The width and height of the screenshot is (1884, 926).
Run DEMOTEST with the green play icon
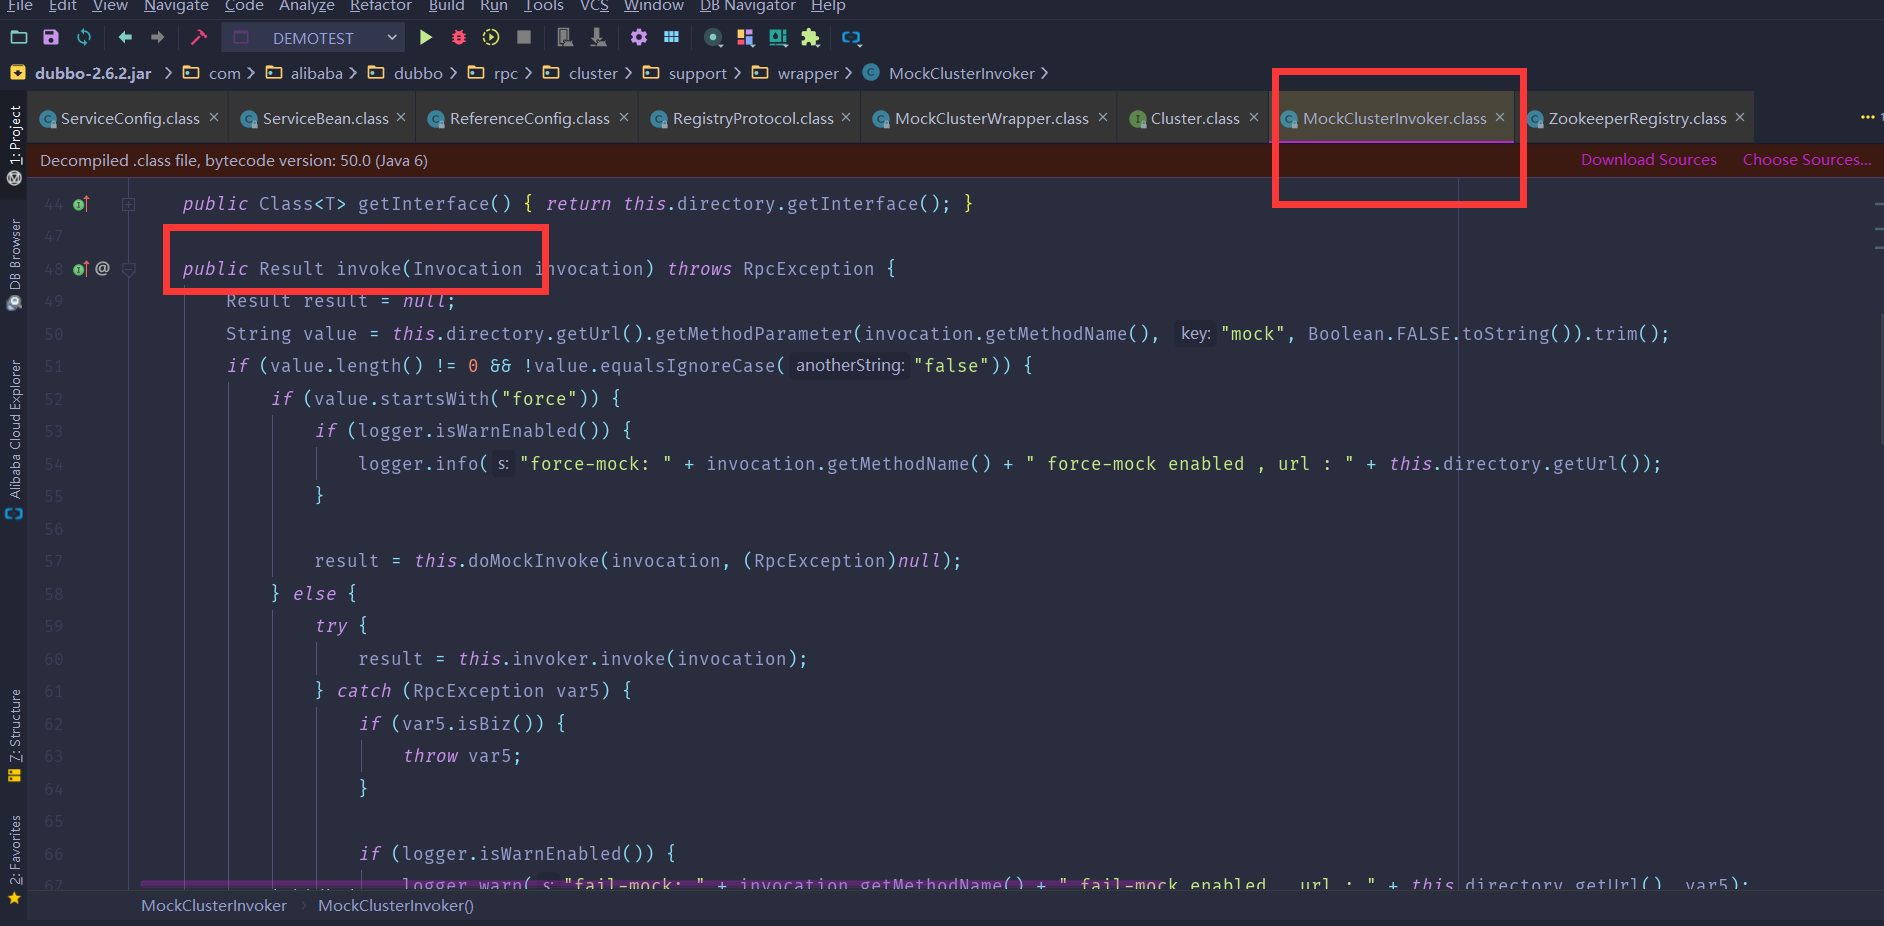coord(426,38)
